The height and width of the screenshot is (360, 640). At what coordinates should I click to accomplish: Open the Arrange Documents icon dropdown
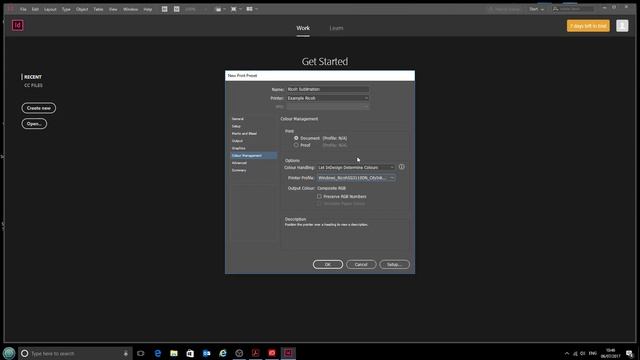pyautogui.click(x=251, y=9)
